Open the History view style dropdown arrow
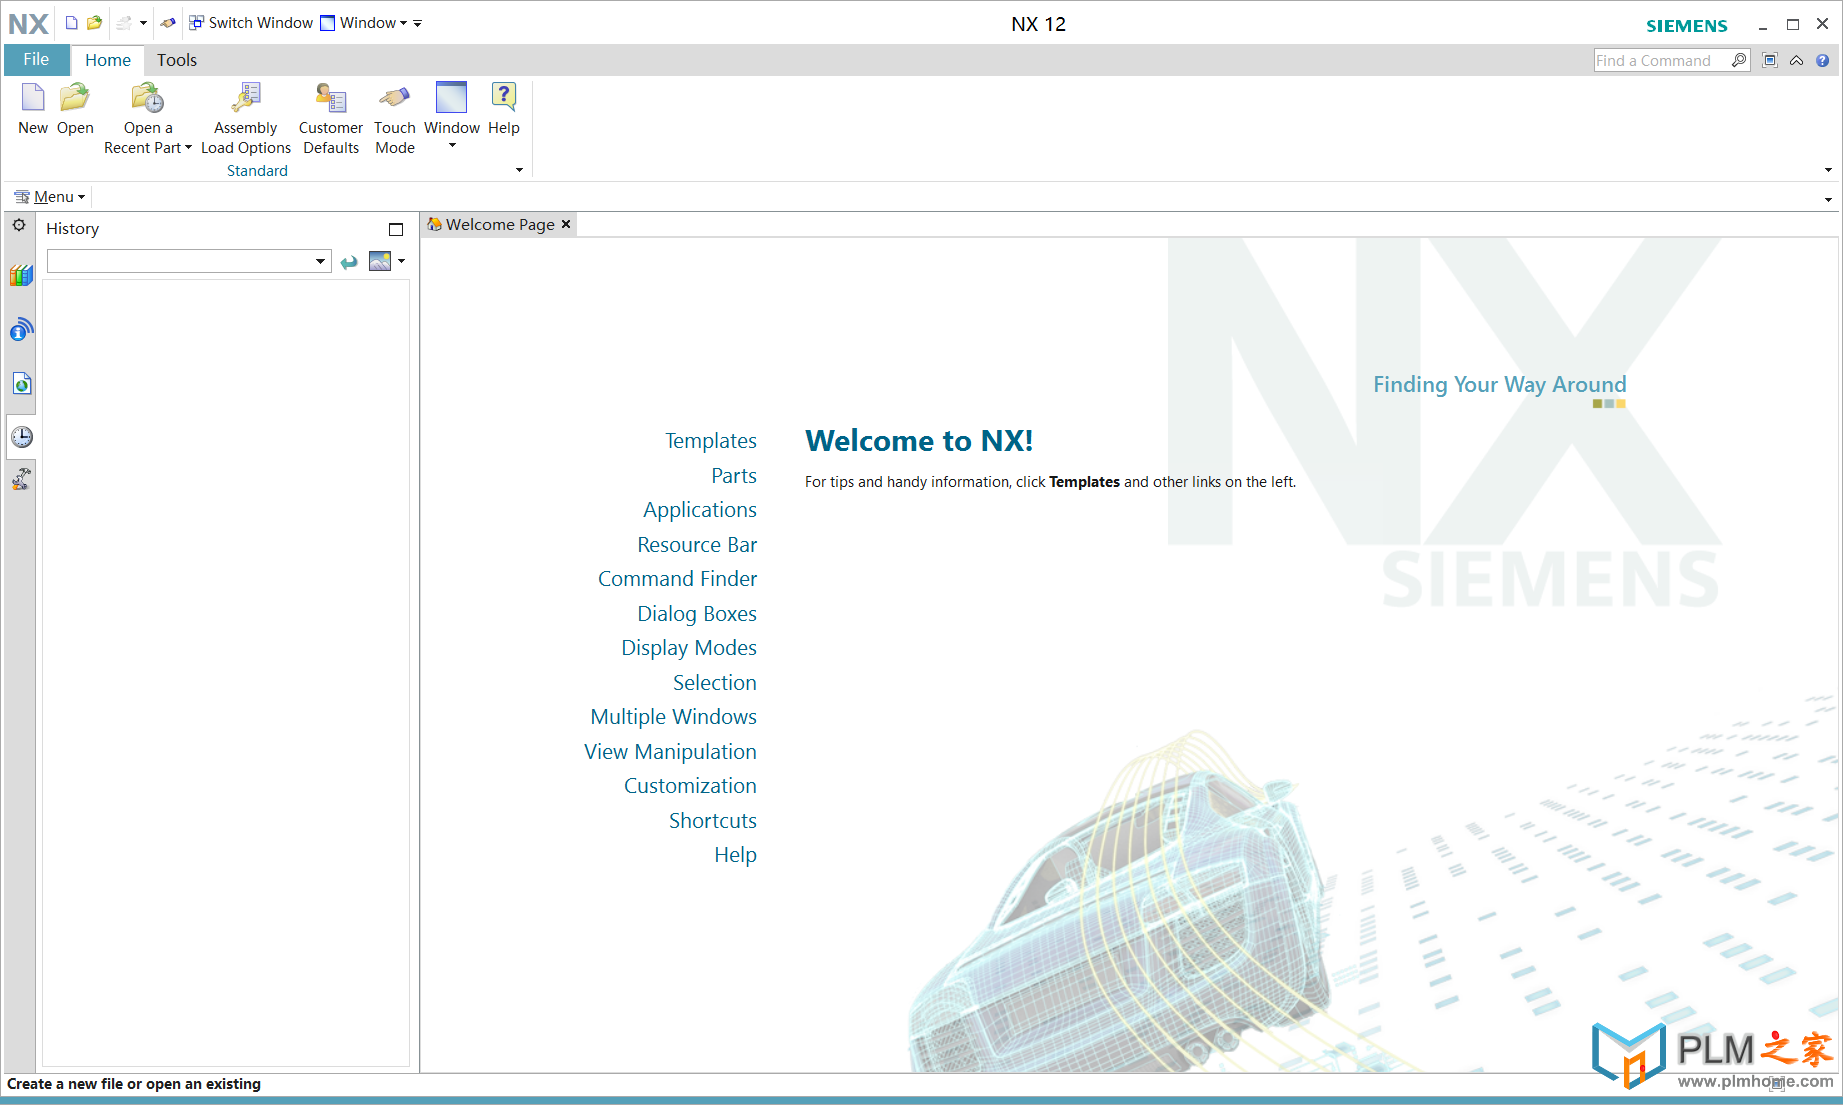 401,261
